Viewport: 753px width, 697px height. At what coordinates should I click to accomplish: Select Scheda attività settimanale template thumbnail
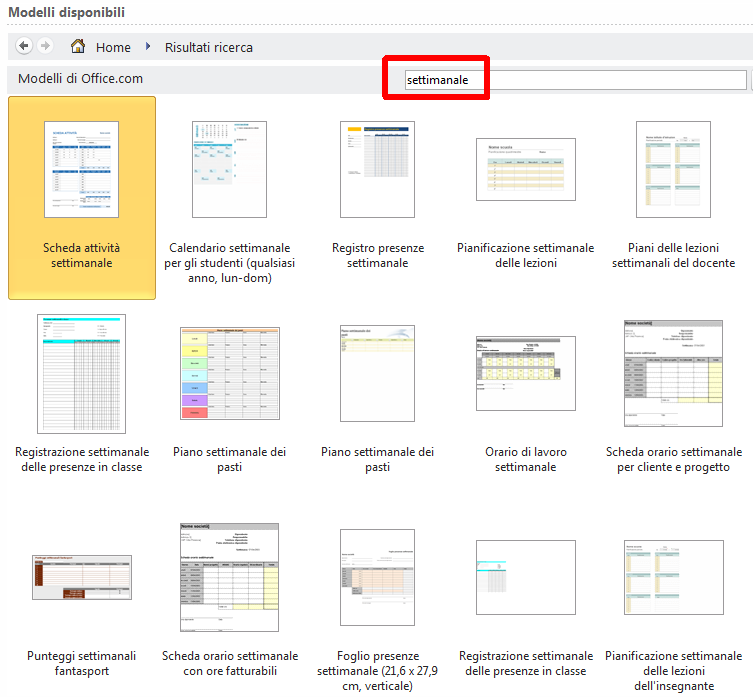82,170
